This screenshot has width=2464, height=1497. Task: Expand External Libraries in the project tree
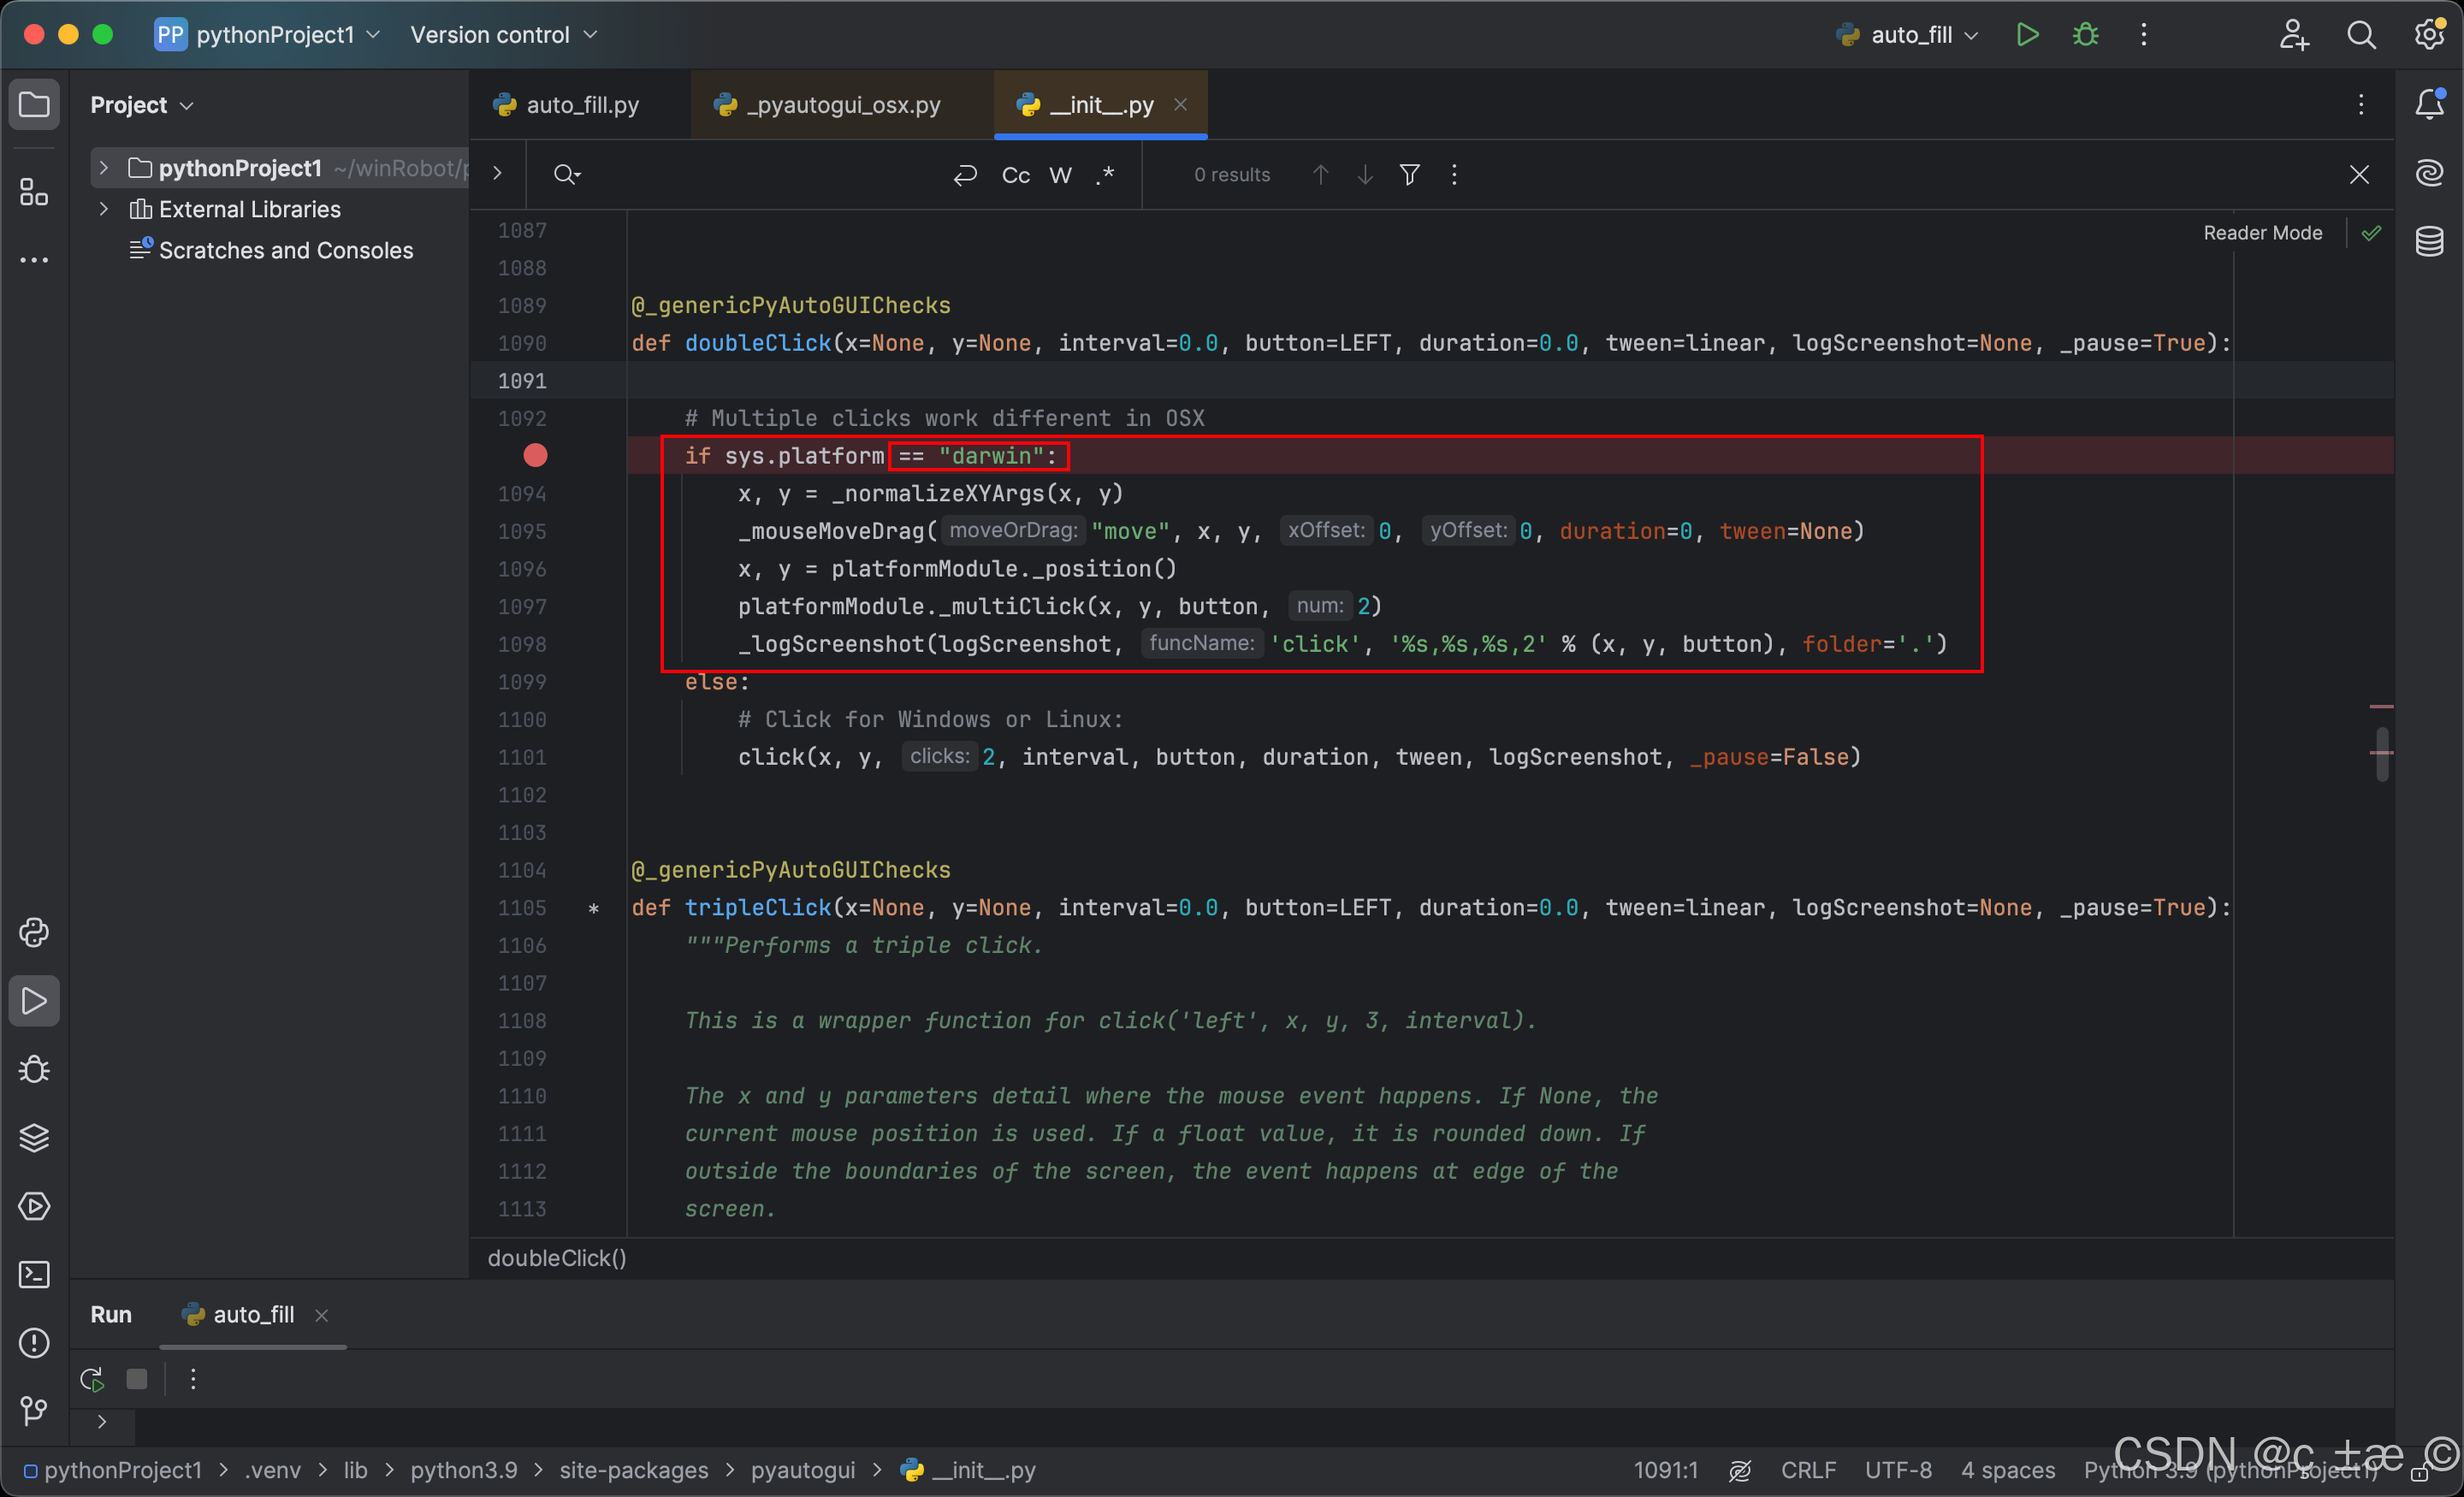[104, 209]
